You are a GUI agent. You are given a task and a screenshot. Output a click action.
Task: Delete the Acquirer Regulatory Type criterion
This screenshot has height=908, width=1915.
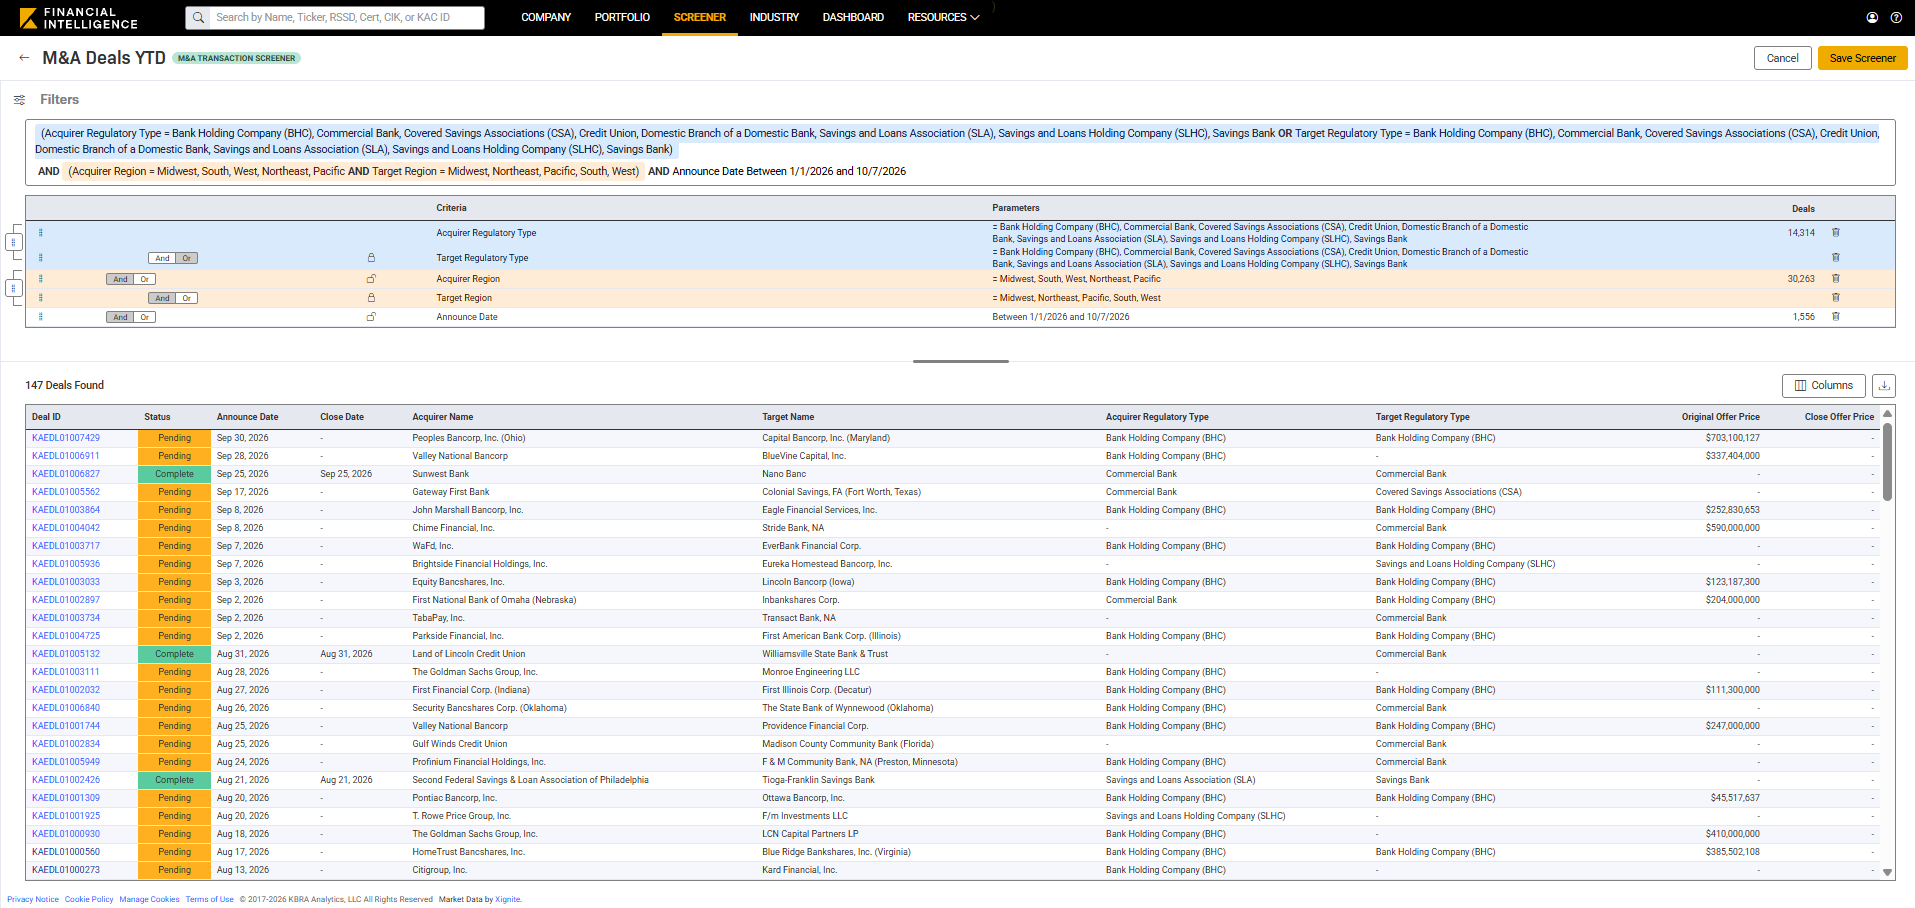1836,232
